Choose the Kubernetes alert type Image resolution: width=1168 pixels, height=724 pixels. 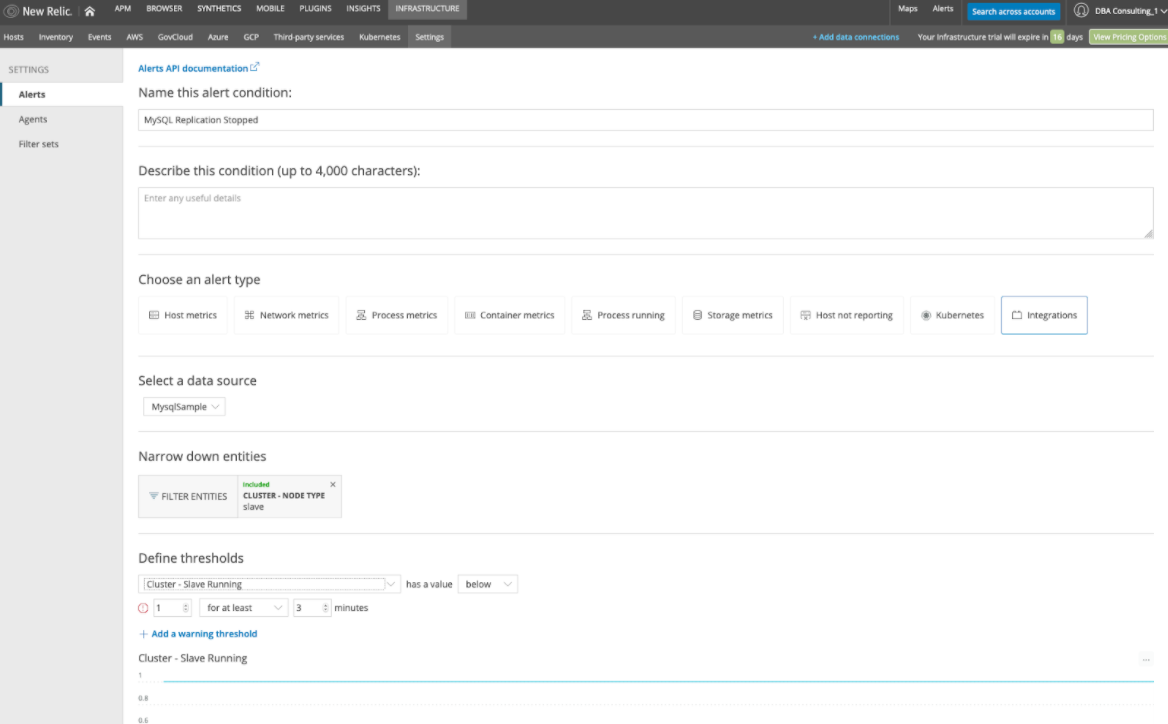(x=951, y=315)
